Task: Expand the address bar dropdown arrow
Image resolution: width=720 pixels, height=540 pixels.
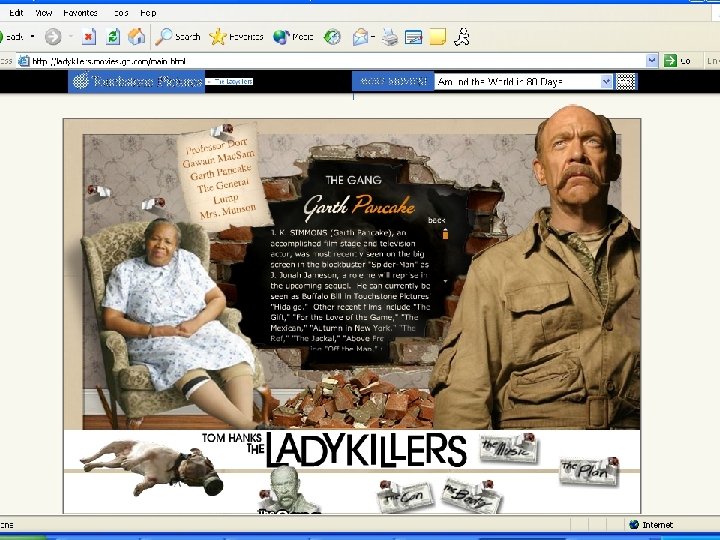Action: [652, 61]
